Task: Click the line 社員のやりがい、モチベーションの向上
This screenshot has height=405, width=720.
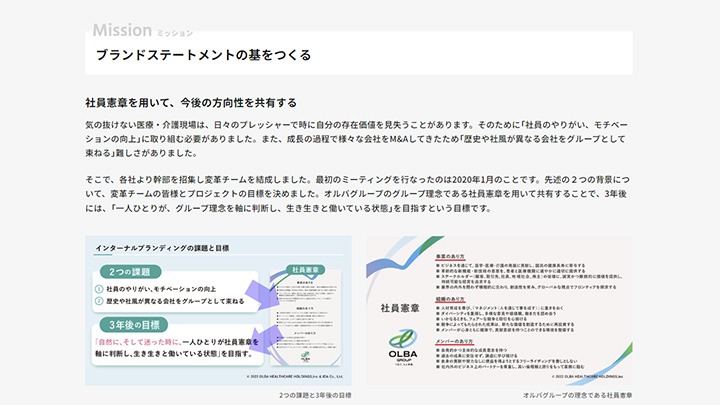Action: [x=161, y=289]
